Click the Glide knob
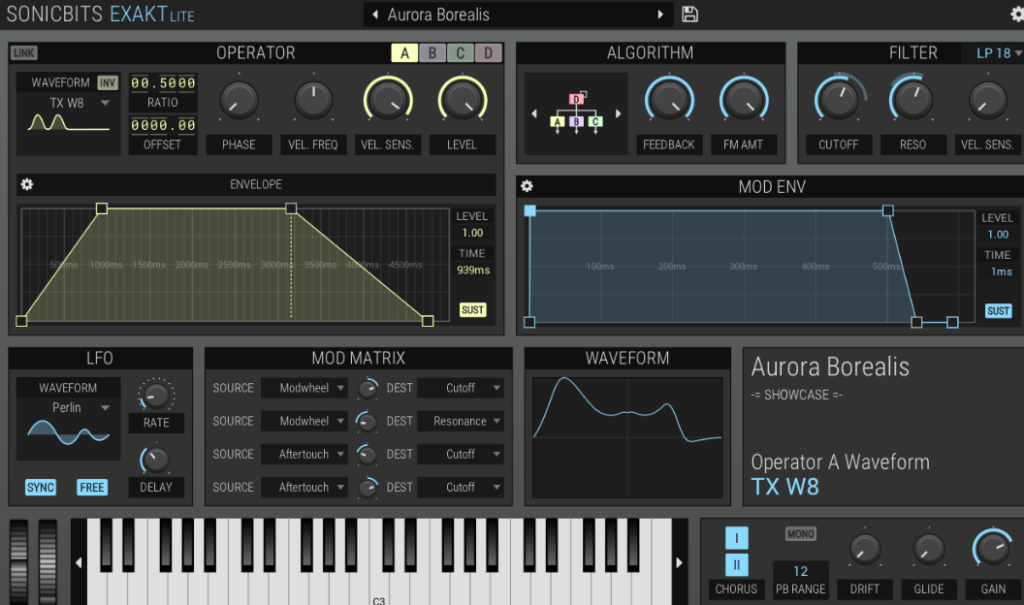This screenshot has width=1024, height=605. [929, 549]
